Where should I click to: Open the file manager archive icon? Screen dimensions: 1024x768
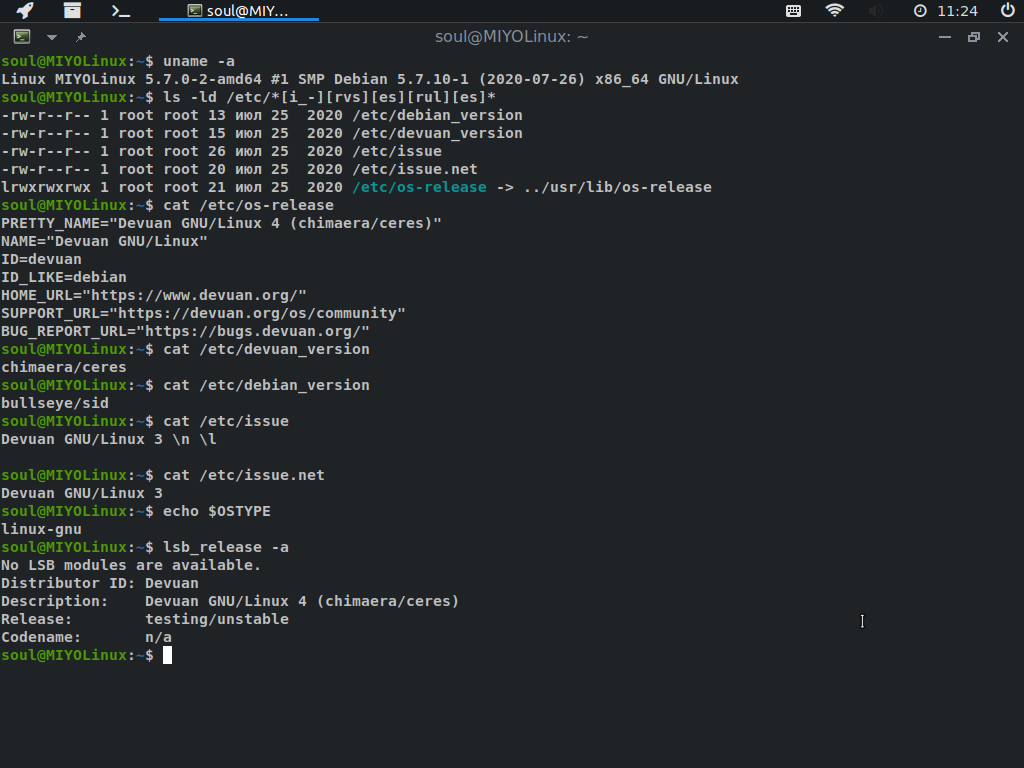[x=72, y=10]
